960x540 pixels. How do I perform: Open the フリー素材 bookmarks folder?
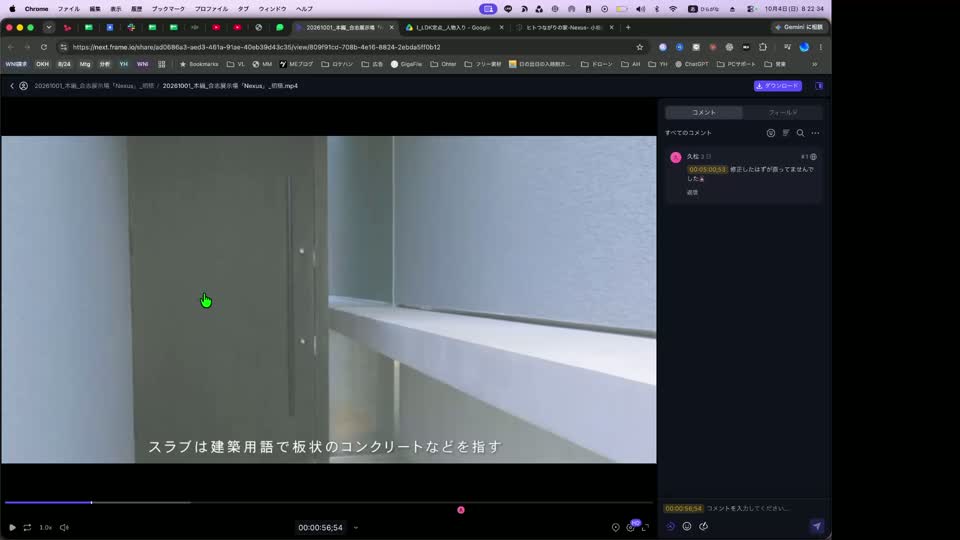coord(482,64)
